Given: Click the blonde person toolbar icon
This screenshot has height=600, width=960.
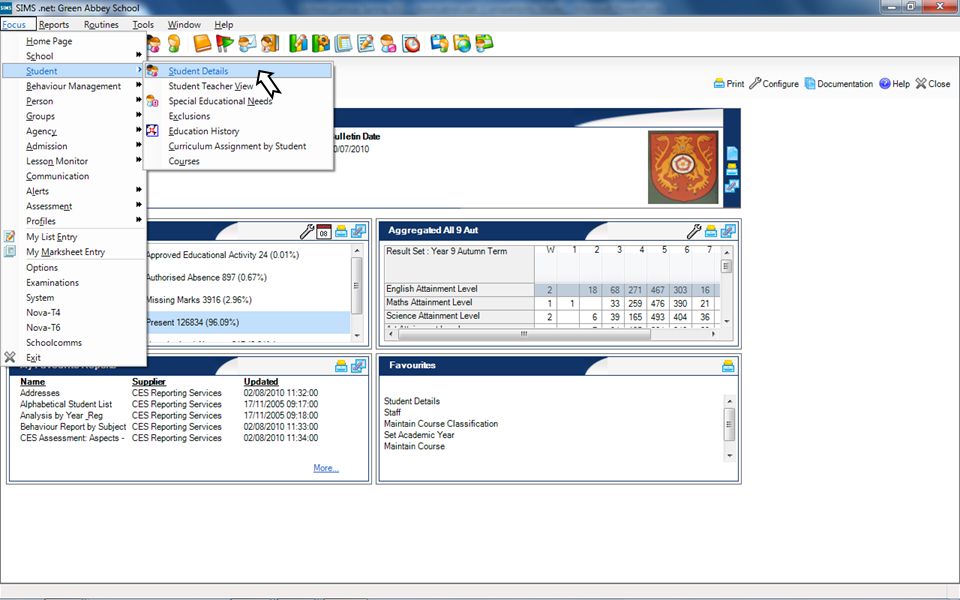Looking at the screenshot, I should [174, 43].
